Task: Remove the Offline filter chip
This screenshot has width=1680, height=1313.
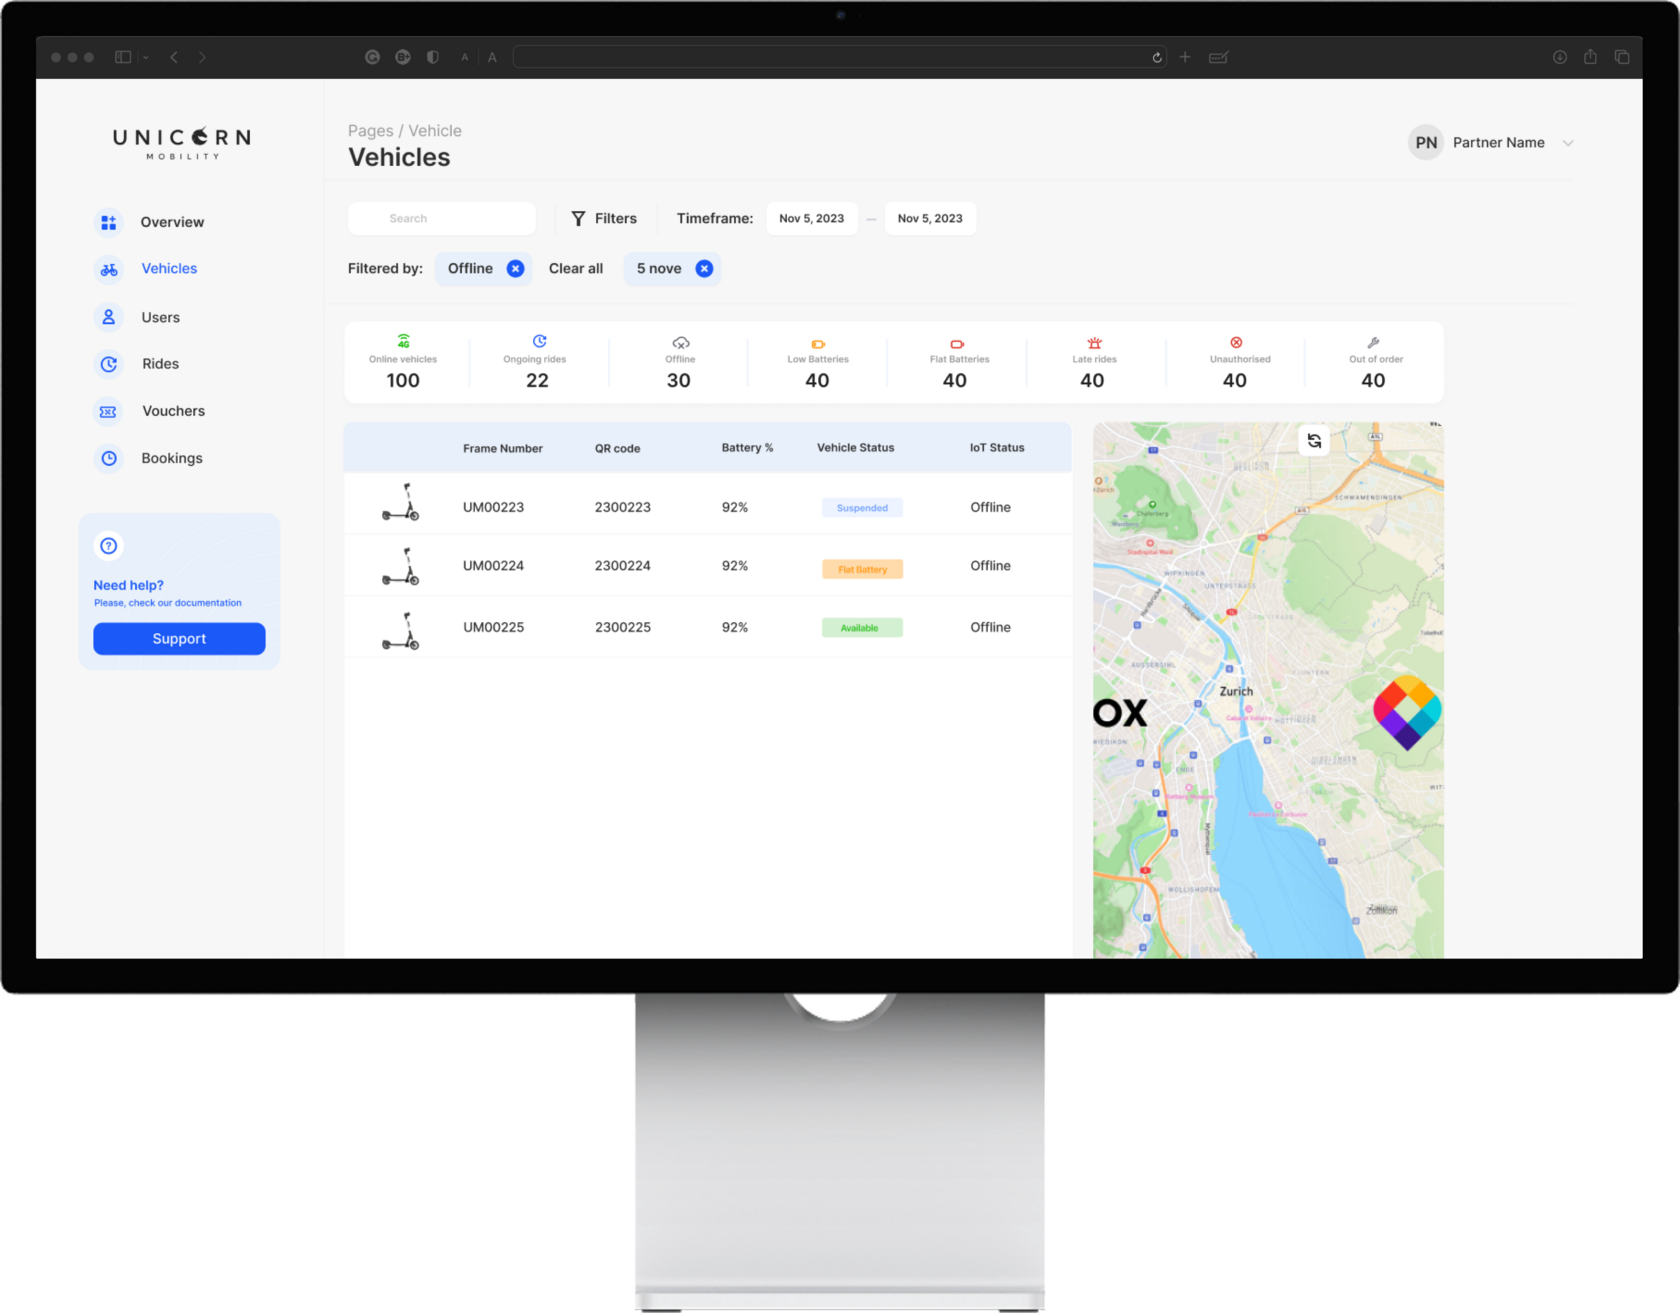Action: [x=515, y=269]
